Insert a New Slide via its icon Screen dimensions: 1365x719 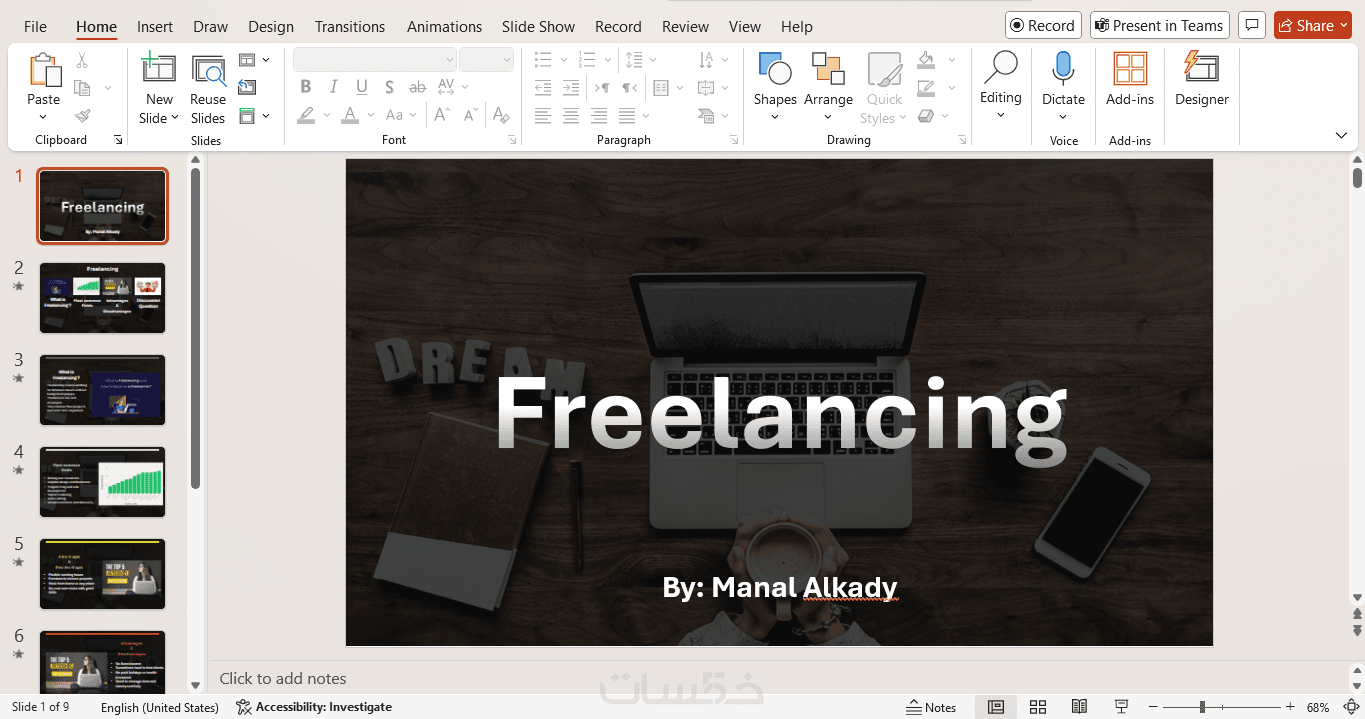(x=159, y=69)
